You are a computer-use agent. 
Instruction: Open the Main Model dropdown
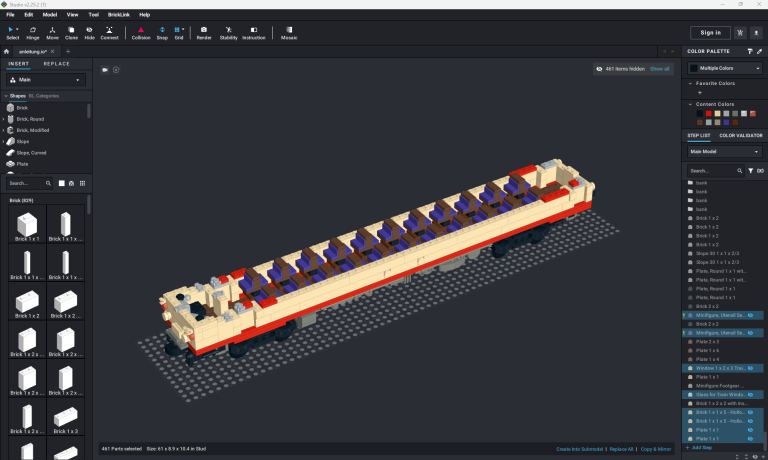click(724, 152)
